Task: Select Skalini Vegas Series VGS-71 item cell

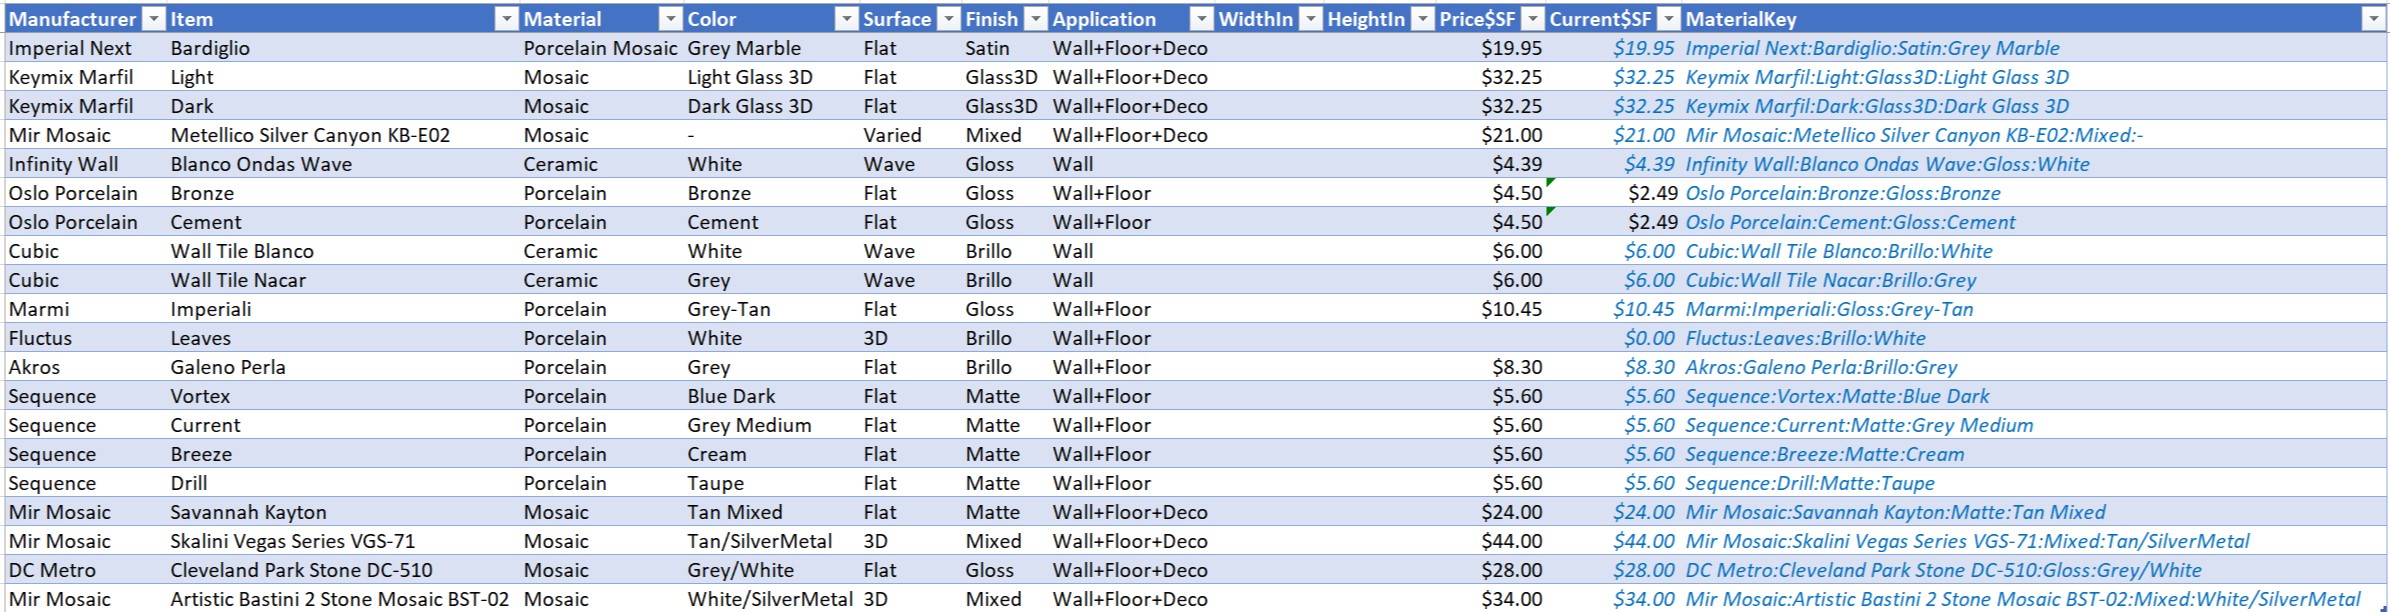Action: click(343, 541)
